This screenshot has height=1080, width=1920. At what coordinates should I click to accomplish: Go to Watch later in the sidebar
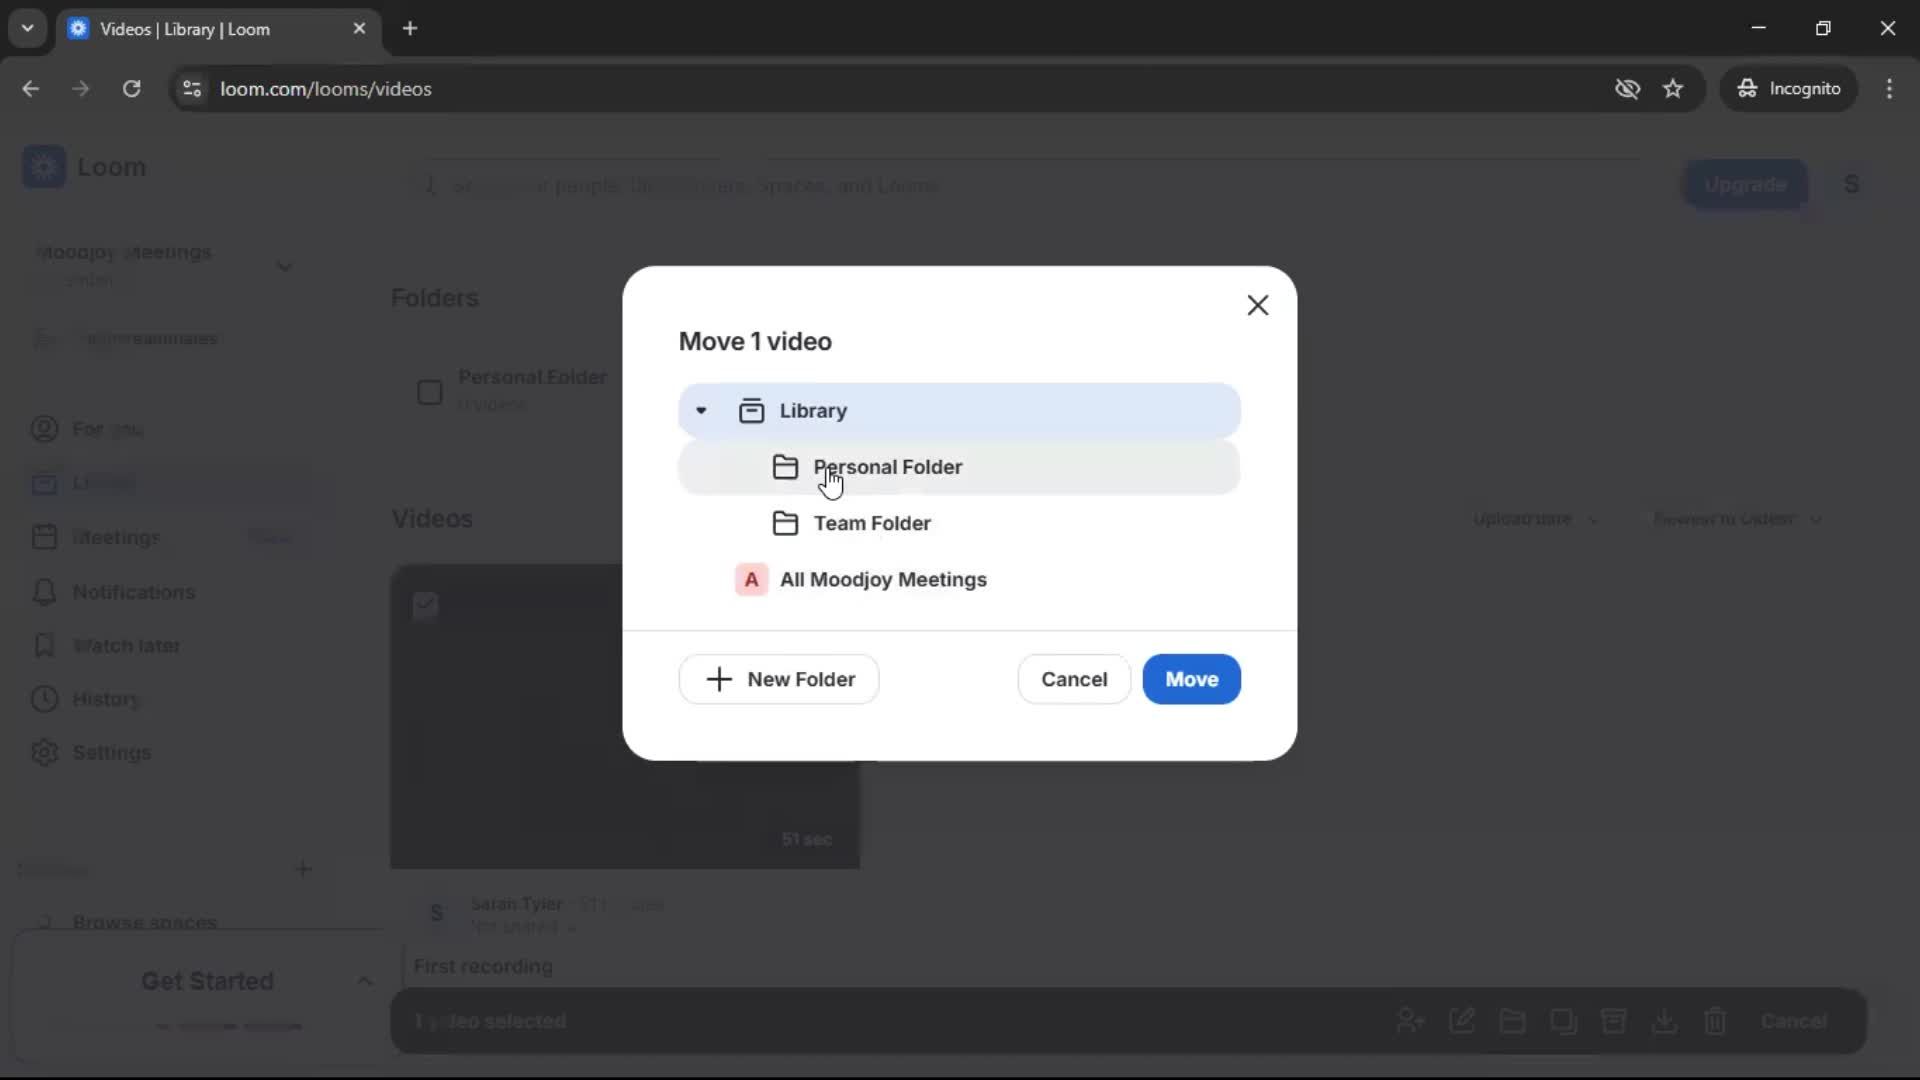coord(128,646)
